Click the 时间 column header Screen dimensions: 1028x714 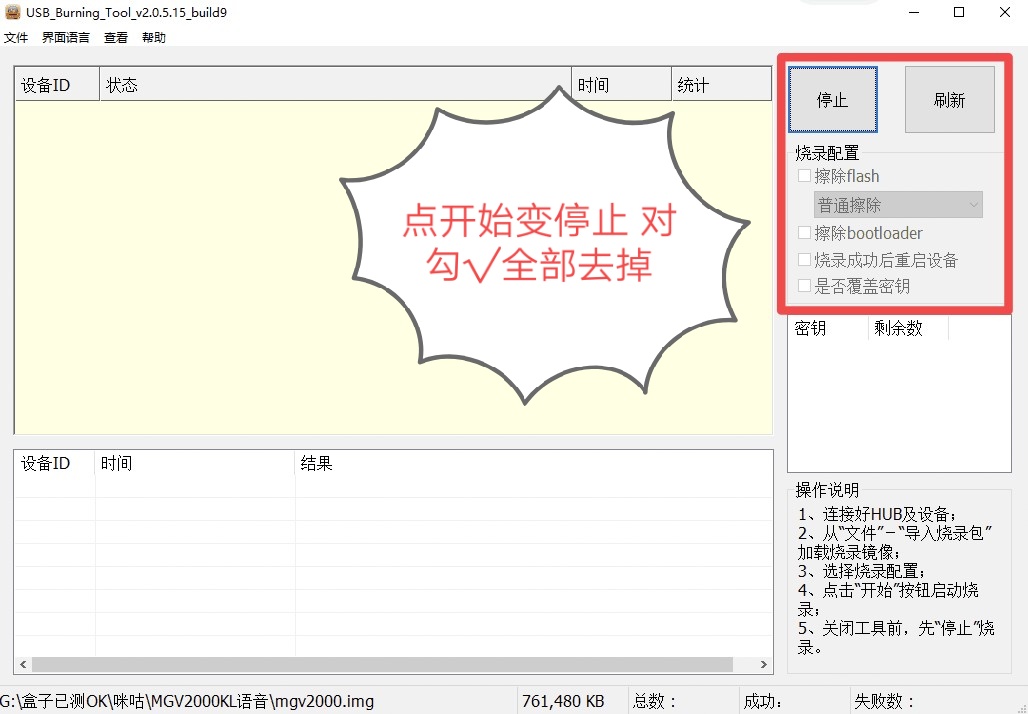pos(590,84)
